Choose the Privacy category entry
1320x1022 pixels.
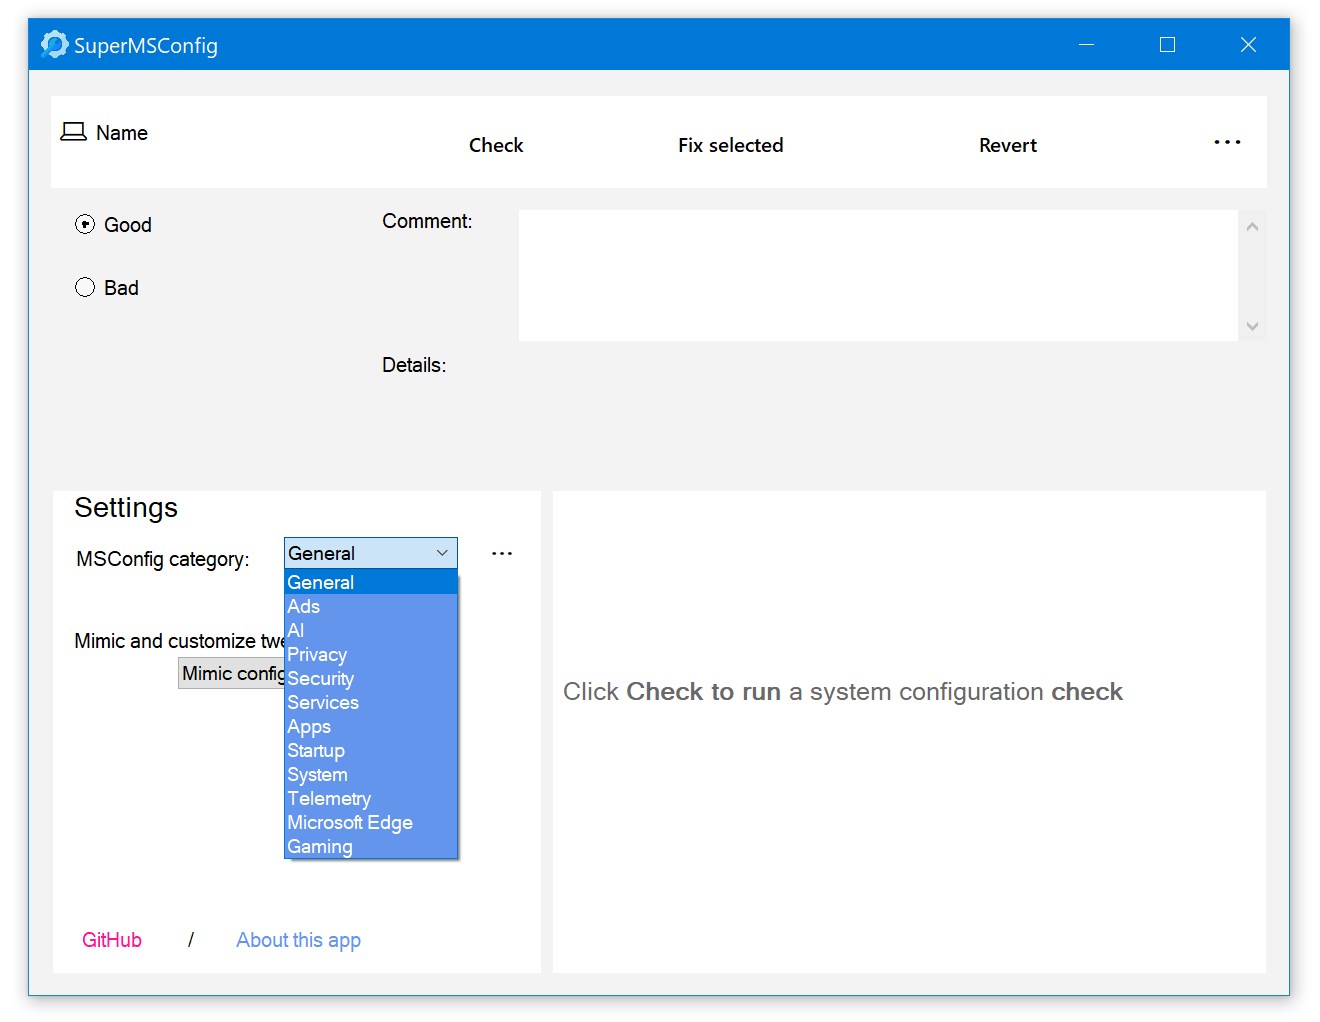click(317, 654)
